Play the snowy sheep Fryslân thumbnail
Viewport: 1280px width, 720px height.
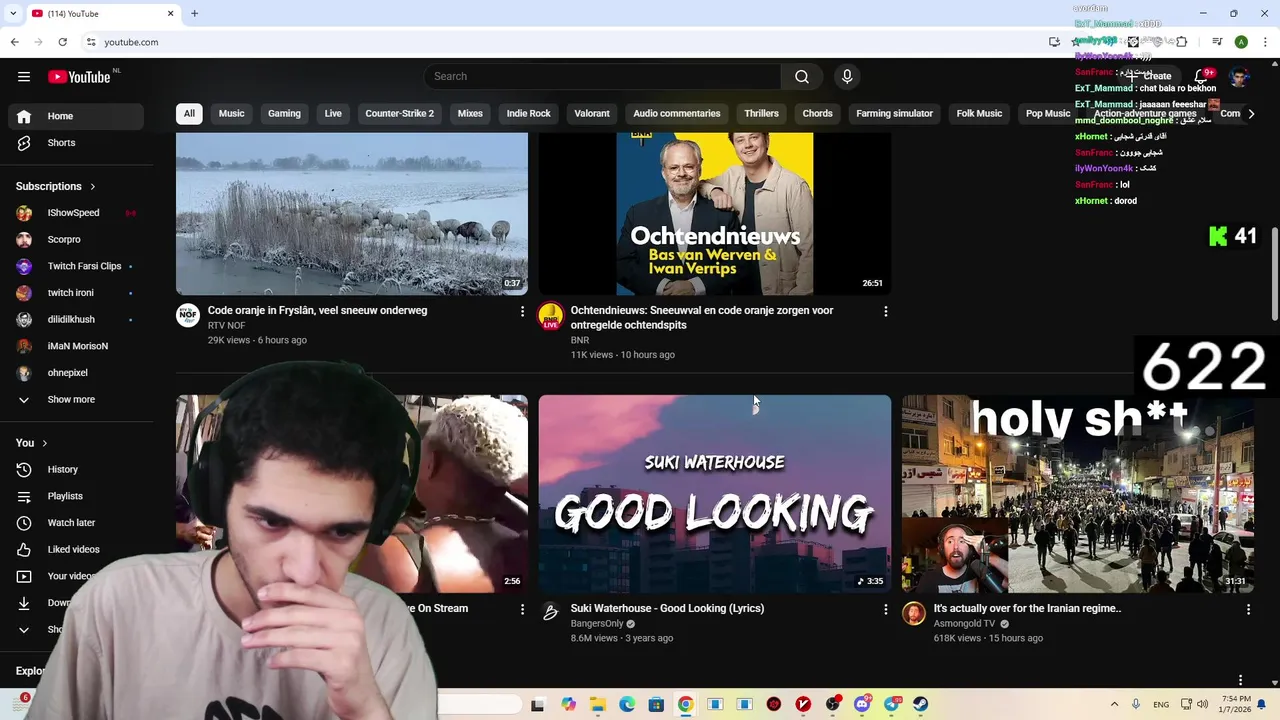tap(352, 213)
